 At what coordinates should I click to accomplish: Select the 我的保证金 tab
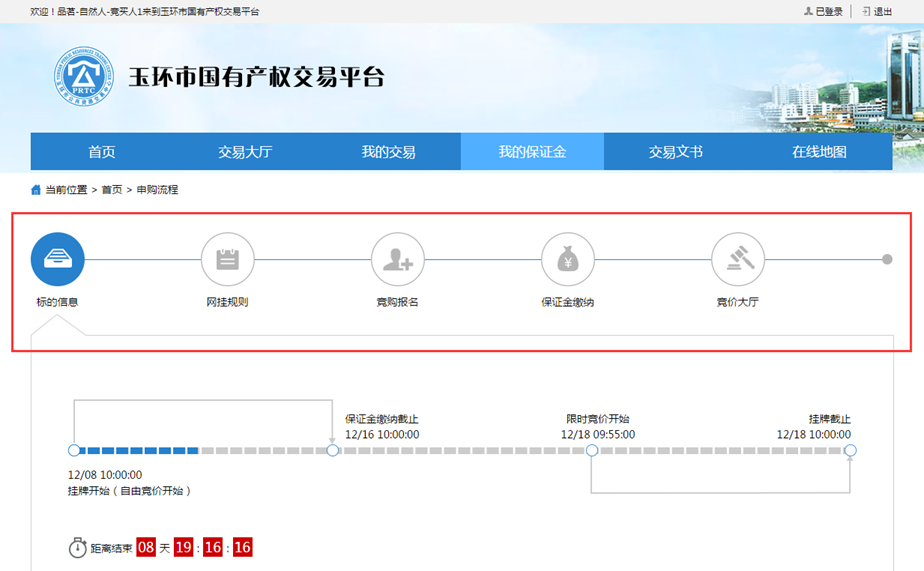point(532,152)
